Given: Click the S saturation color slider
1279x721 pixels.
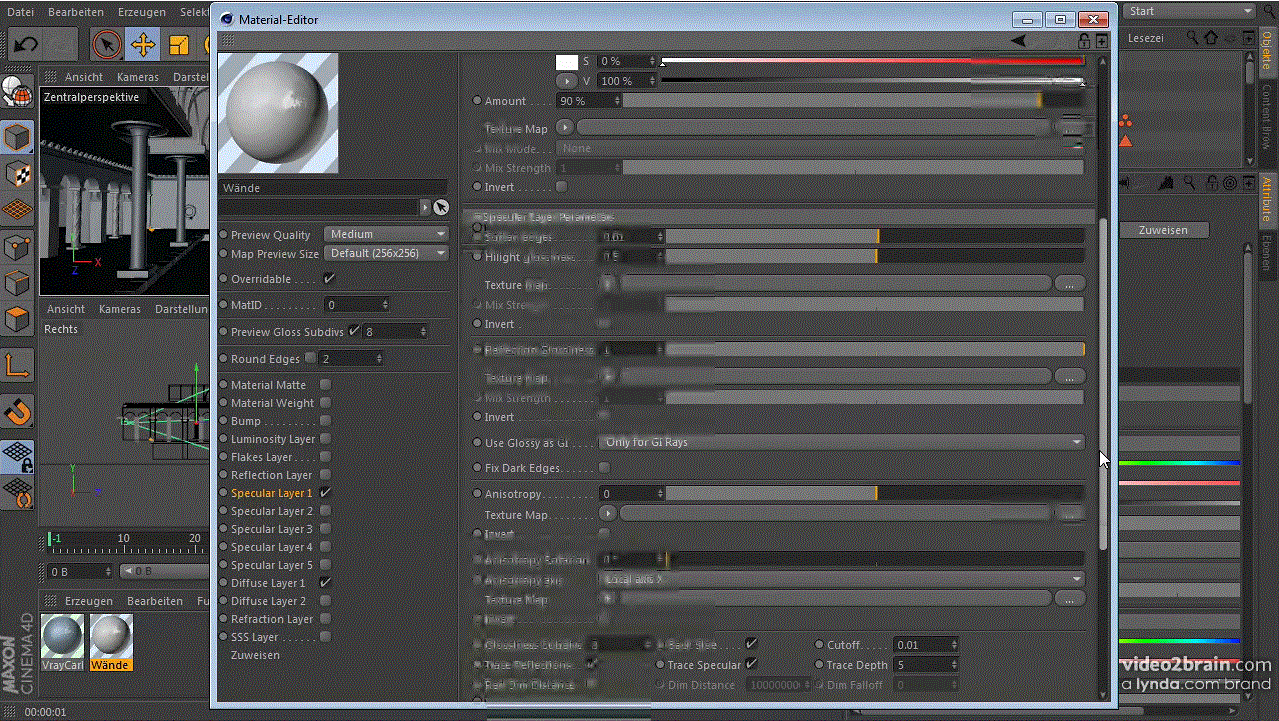Looking at the screenshot, I should 872,61.
